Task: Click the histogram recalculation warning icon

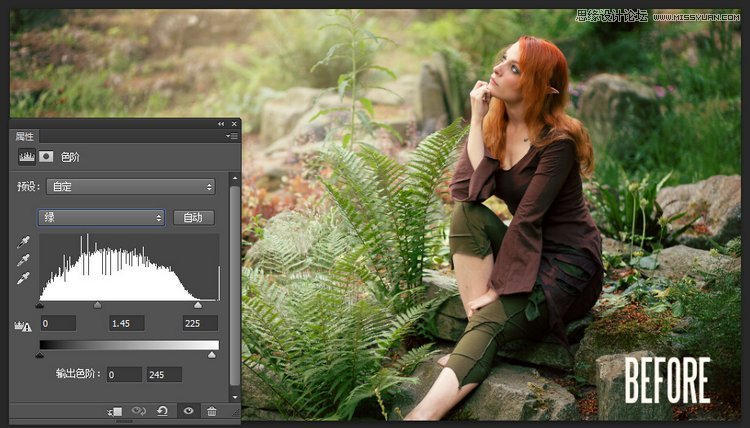Action: coord(23,327)
